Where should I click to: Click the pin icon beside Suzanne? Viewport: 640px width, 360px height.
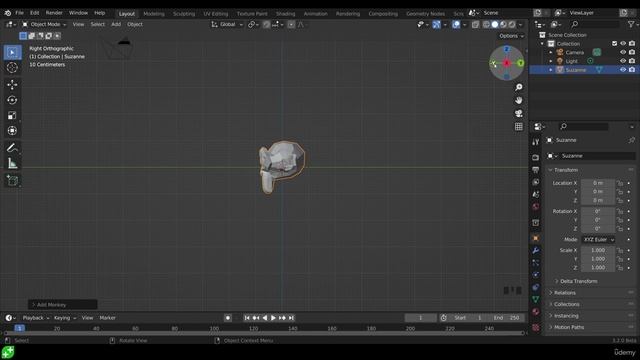[x=631, y=140]
